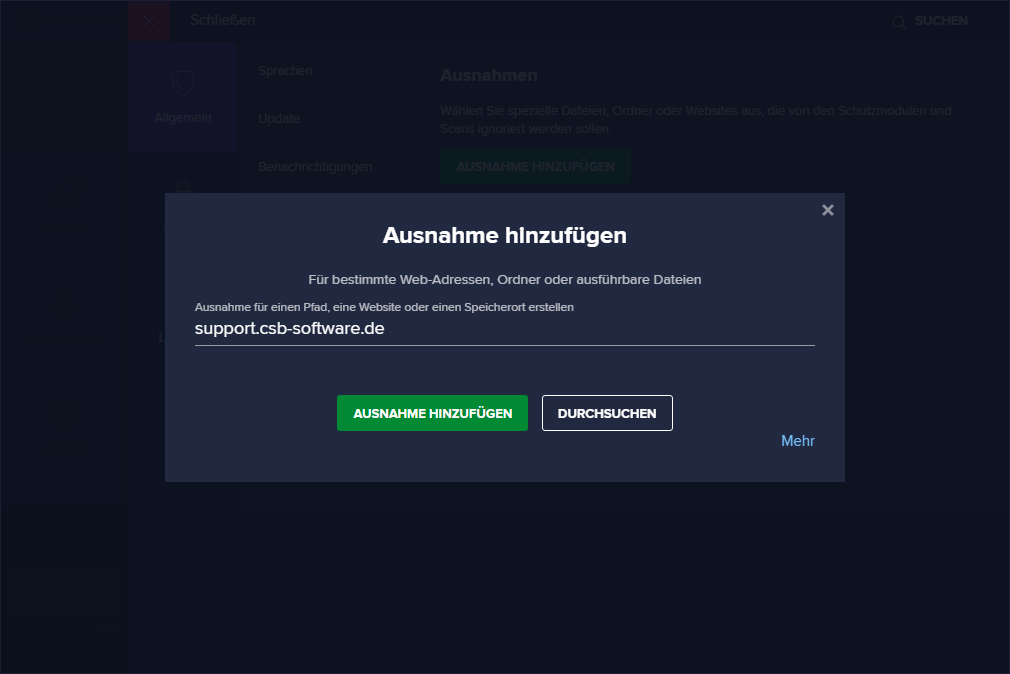Click the Ausnahmen heading in the settings window
This screenshot has width=1010, height=674.
click(x=489, y=75)
